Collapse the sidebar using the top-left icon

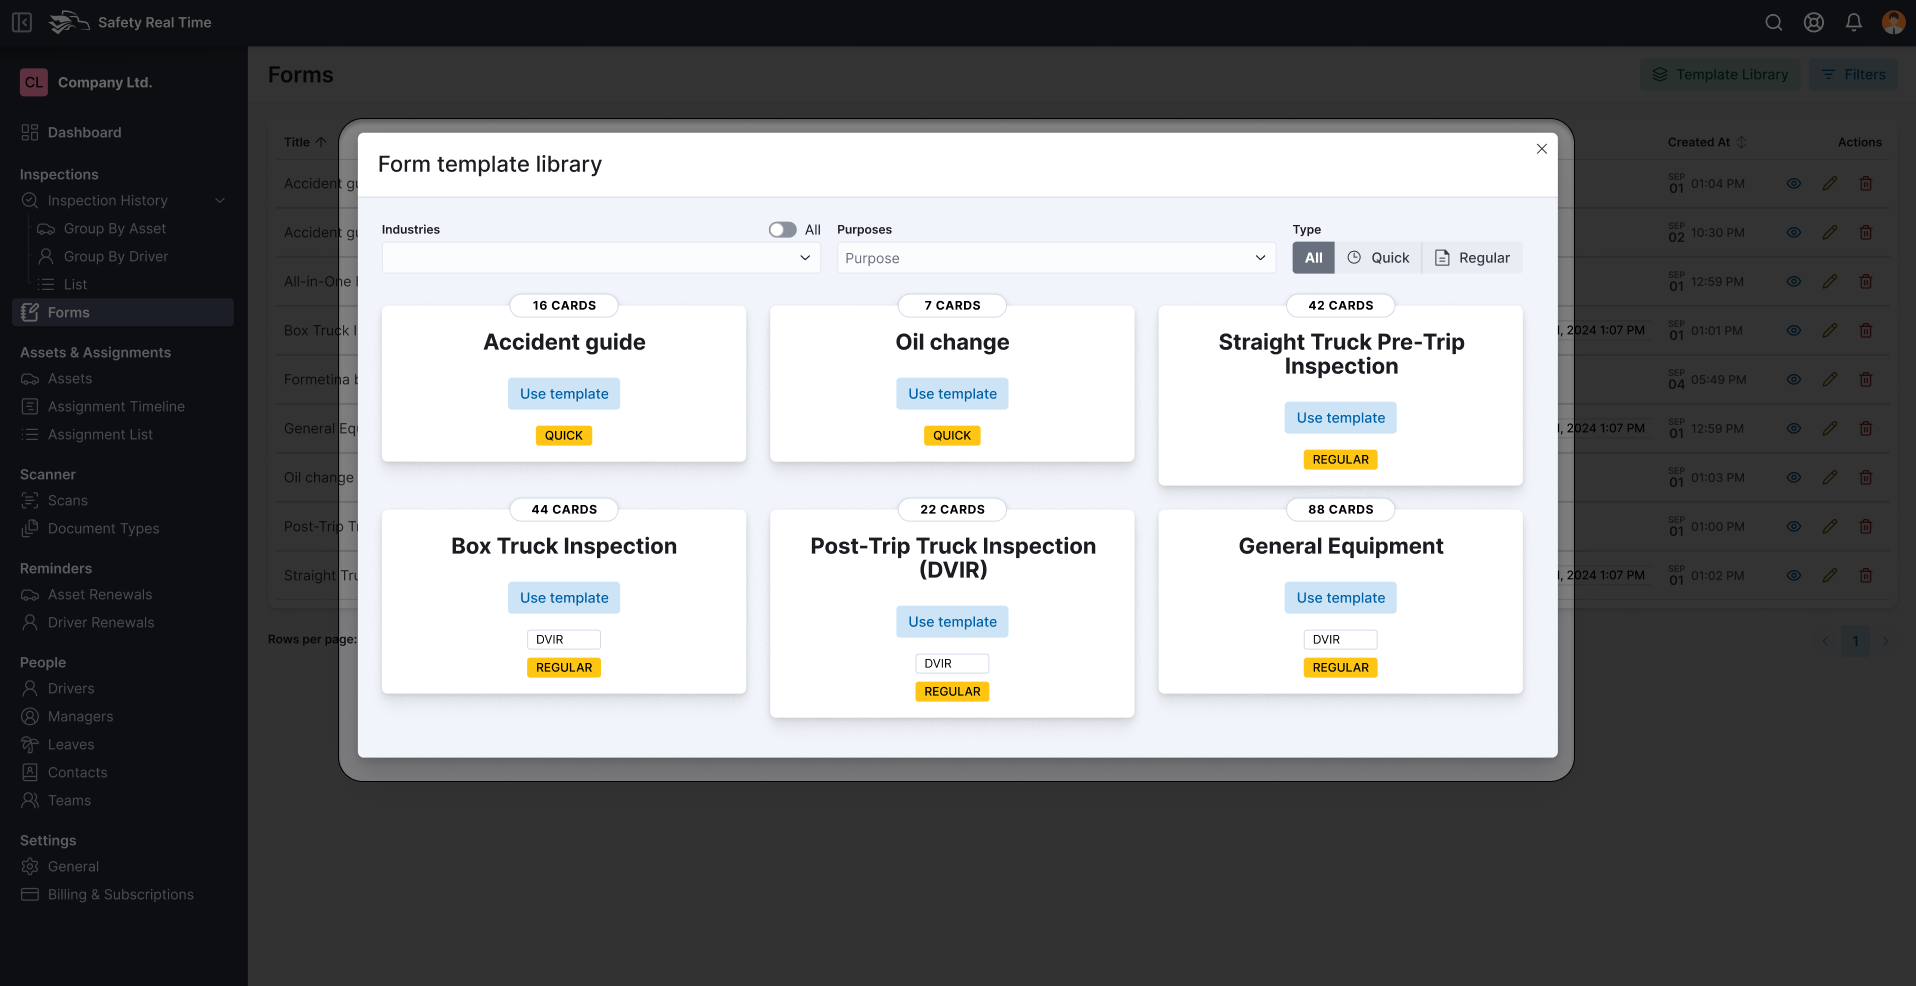tap(21, 21)
